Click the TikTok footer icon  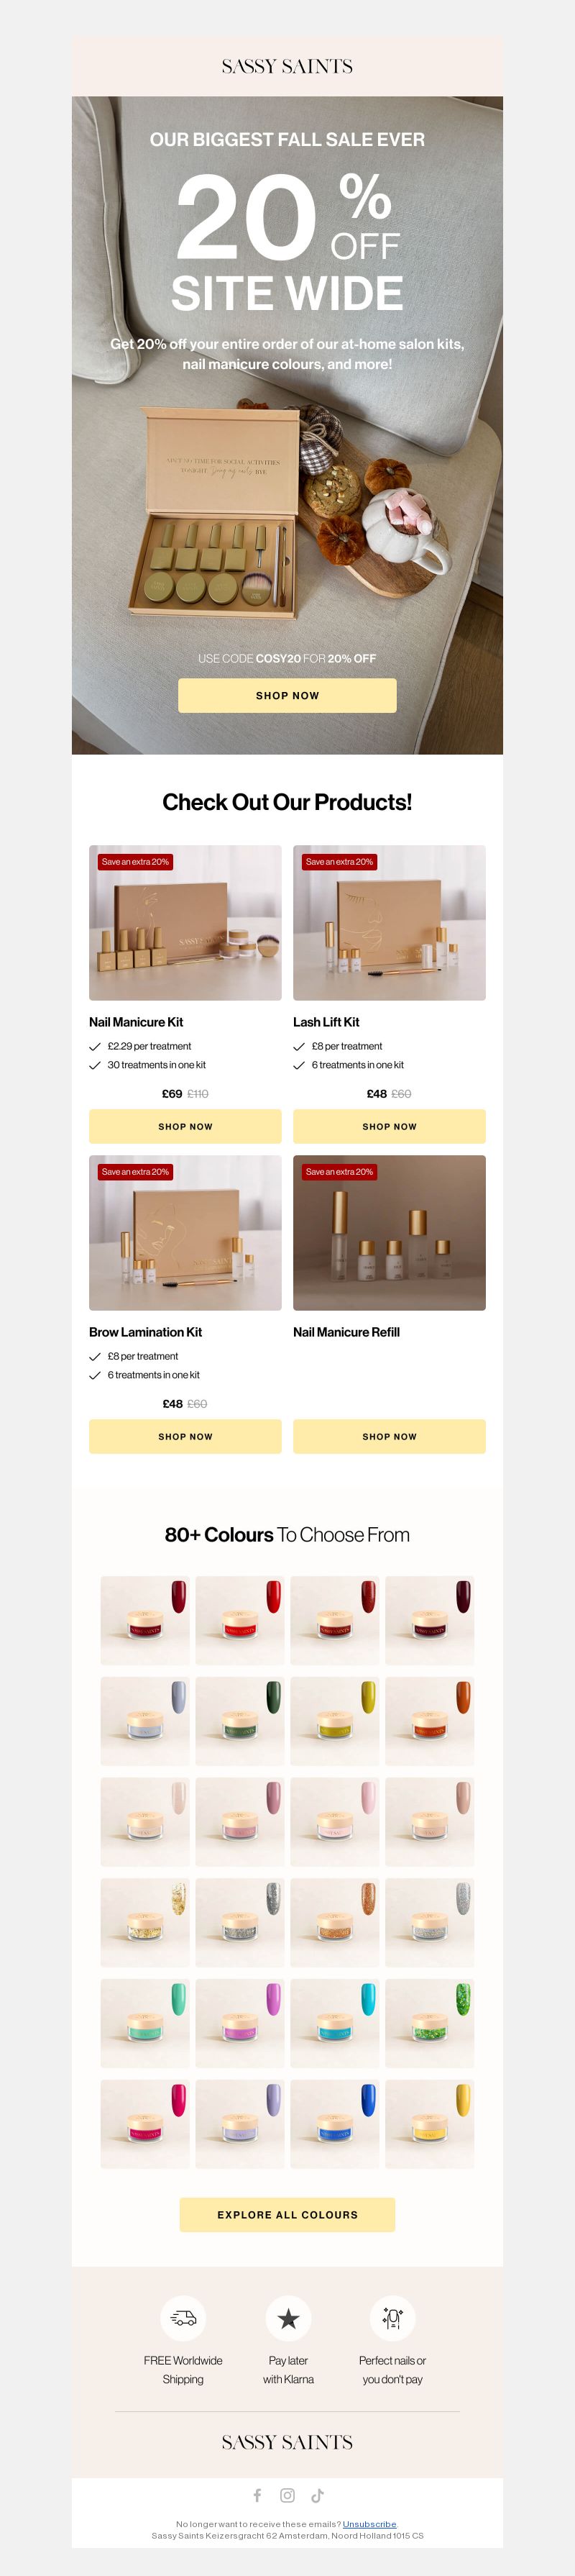point(317,2495)
